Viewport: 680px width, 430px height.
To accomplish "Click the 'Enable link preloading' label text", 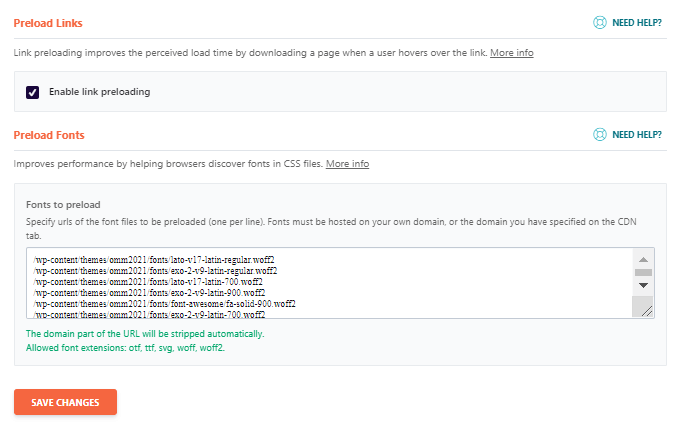I will coord(99,92).
